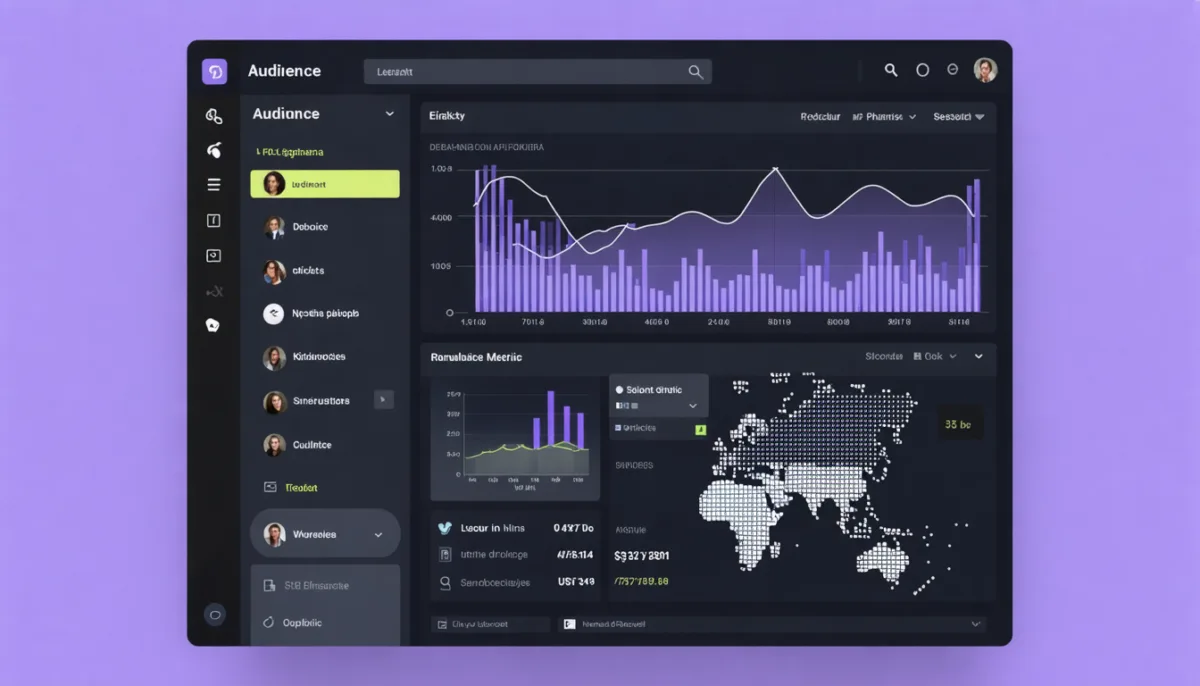Screen dimensions: 1200x686
Task: Select the Solont dirutic radio option
Action: (650, 390)
